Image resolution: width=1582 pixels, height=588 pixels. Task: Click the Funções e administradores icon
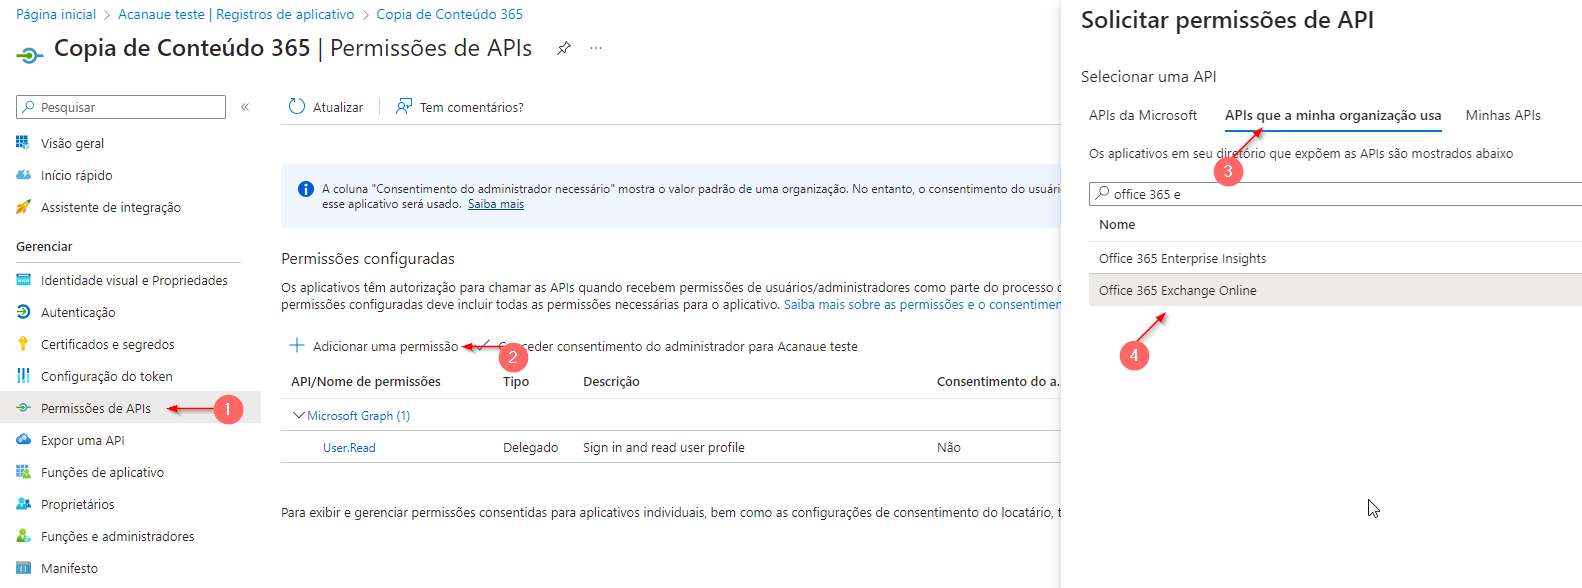pyautogui.click(x=23, y=536)
